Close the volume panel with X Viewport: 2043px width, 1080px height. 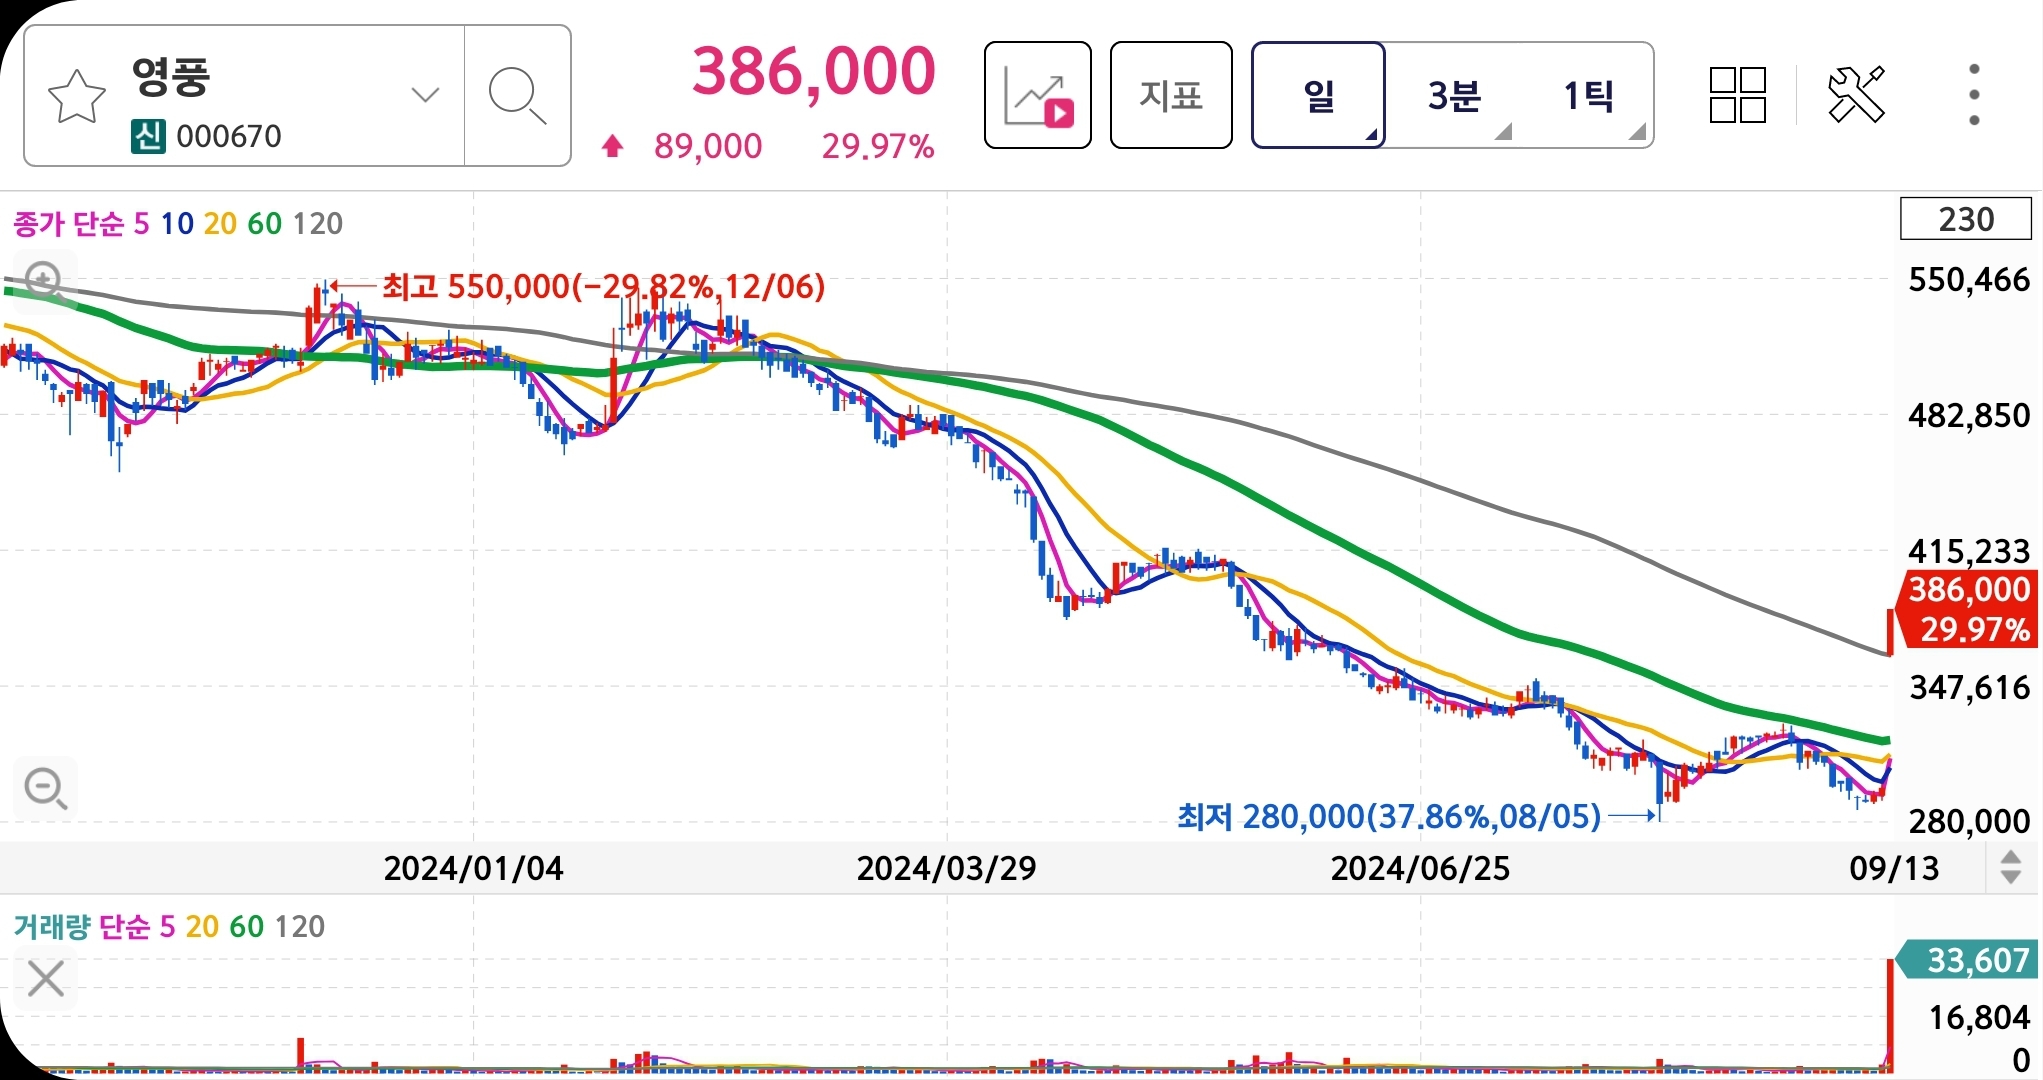pyautogui.click(x=46, y=979)
